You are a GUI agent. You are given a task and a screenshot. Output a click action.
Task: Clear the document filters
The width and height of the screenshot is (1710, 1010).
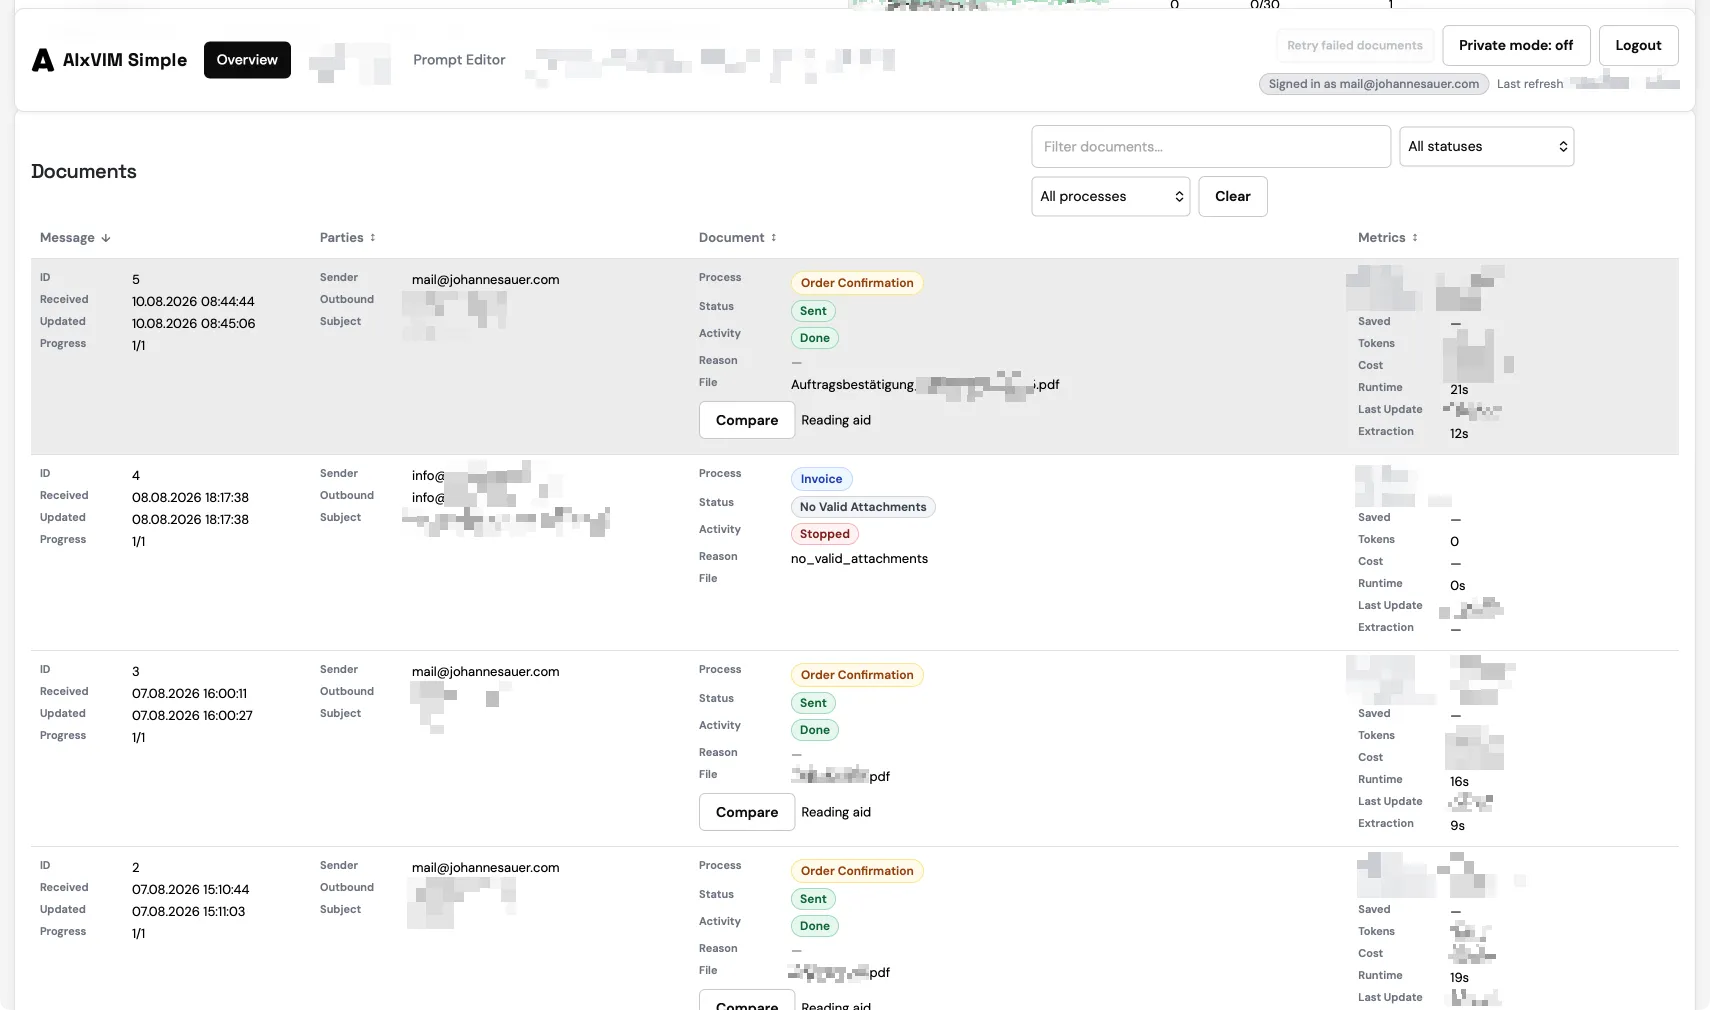(1233, 196)
